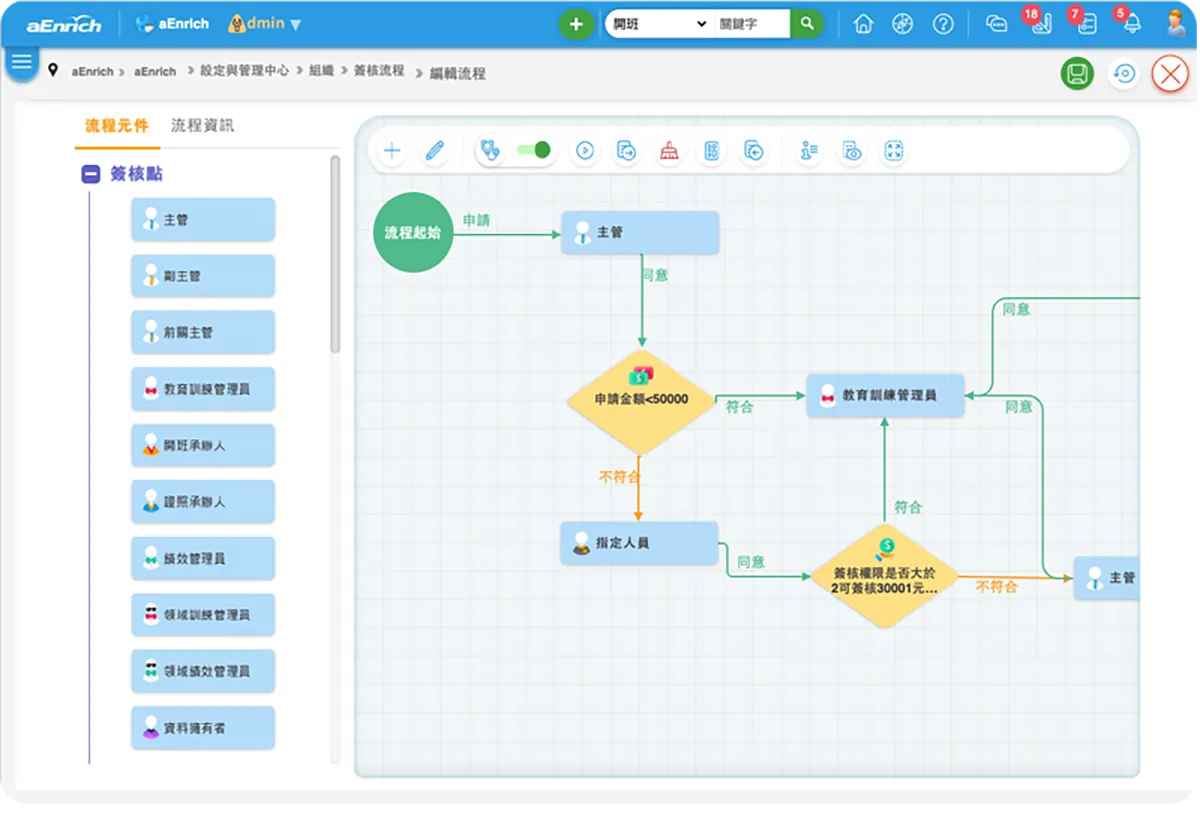The width and height of the screenshot is (1200, 825).
Task: Open the home page icon
Action: click(863, 24)
